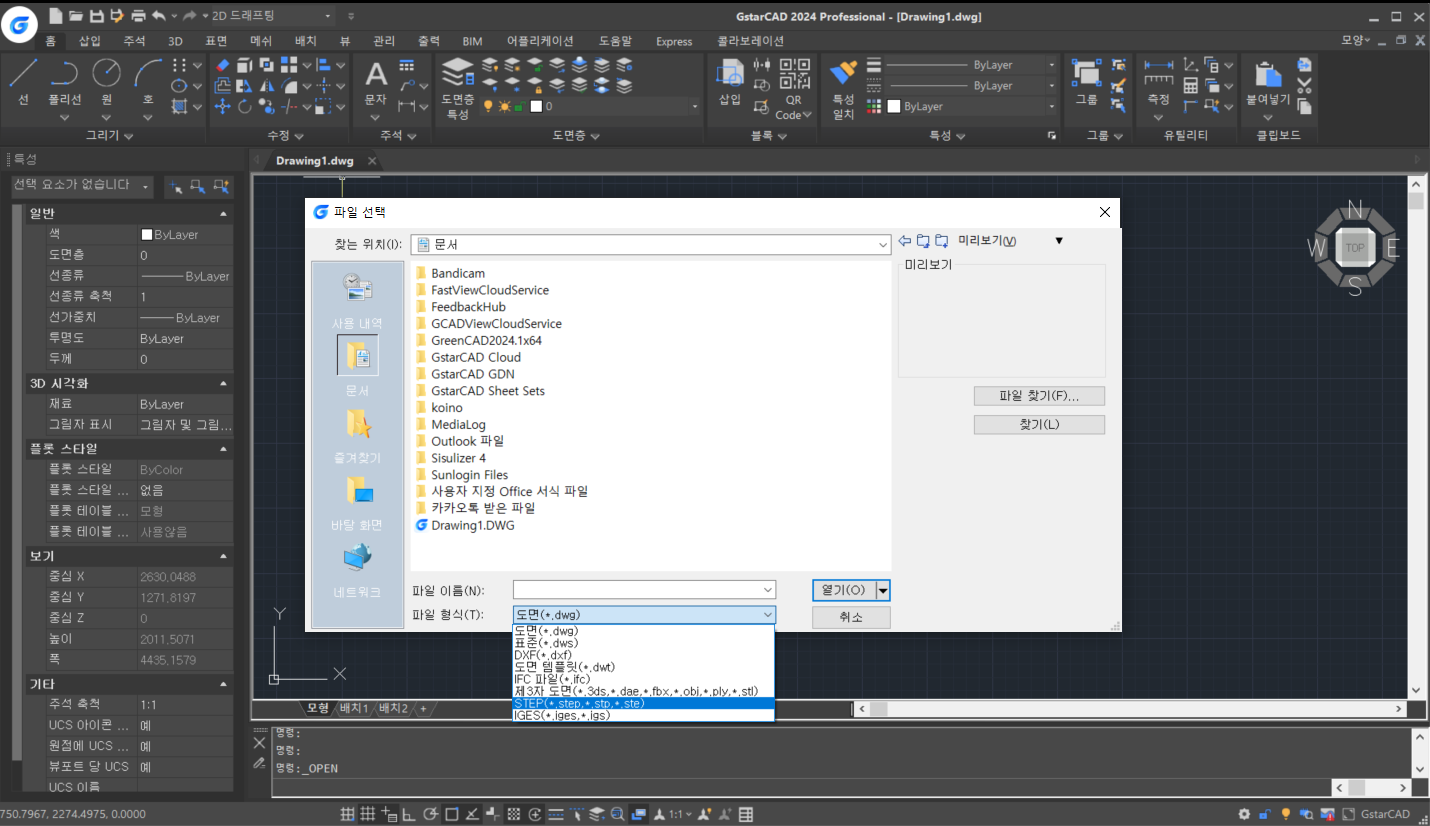1430x826 pixels.
Task: Collapse the General (일반) properties section
Action: (222, 214)
